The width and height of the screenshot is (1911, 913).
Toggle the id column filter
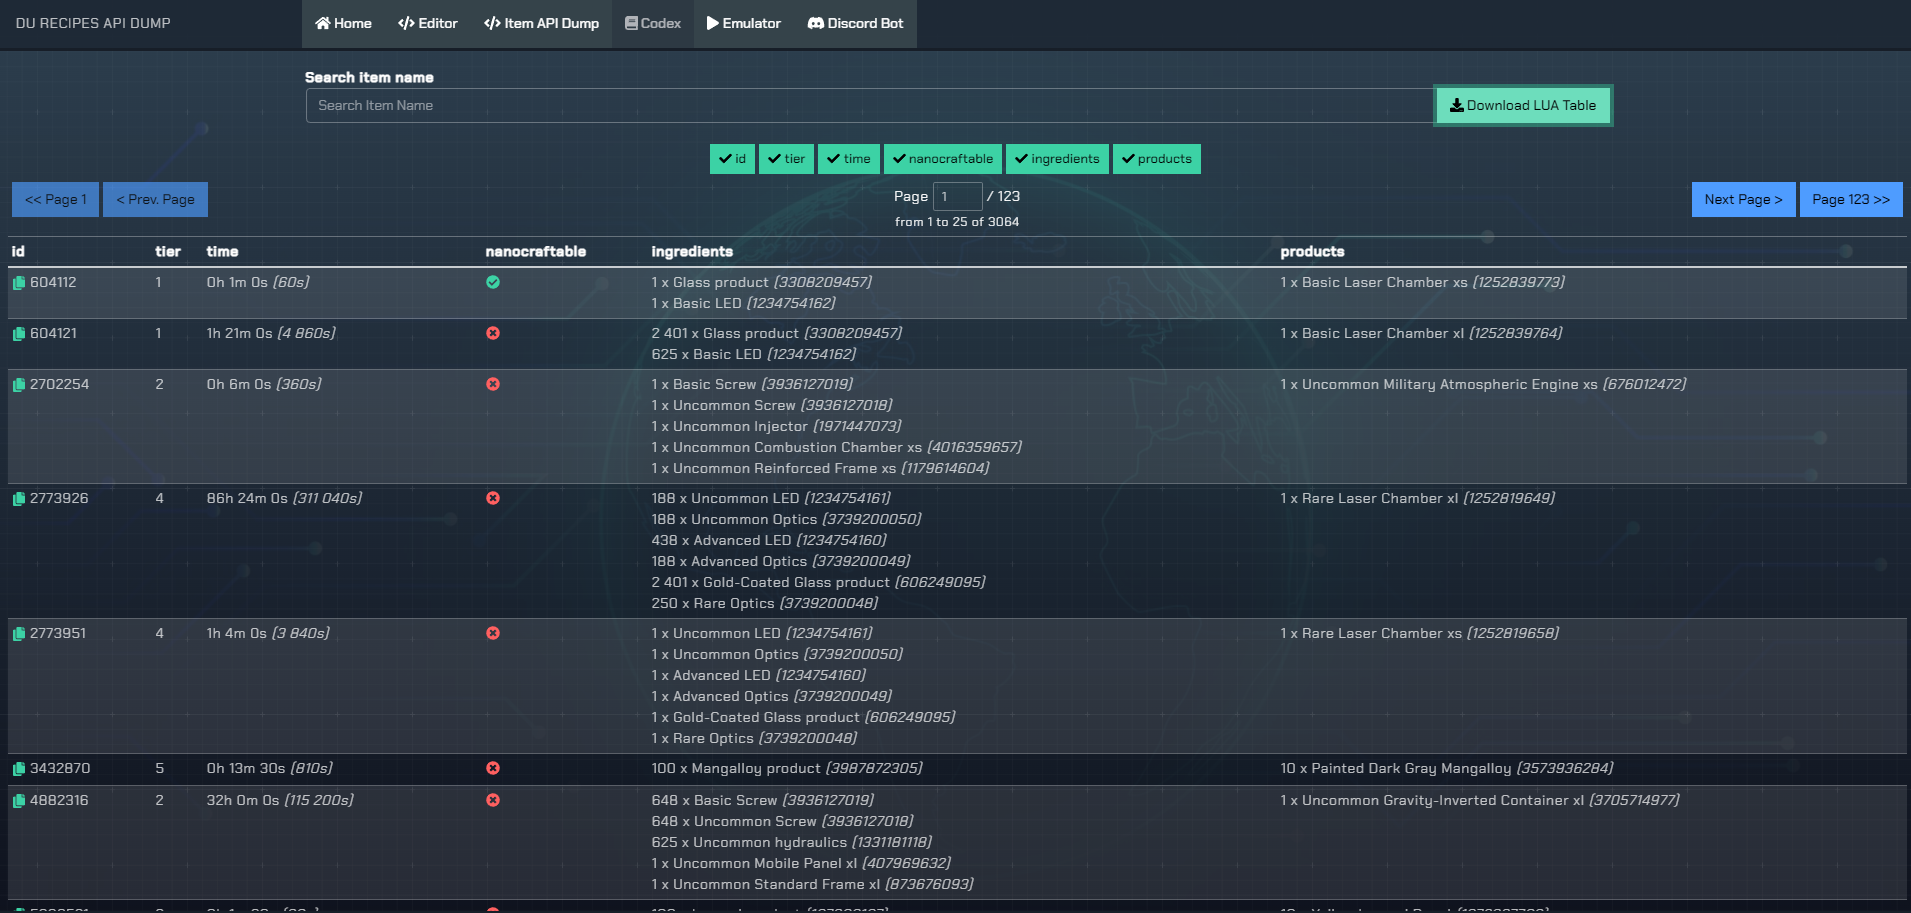pyautogui.click(x=732, y=158)
